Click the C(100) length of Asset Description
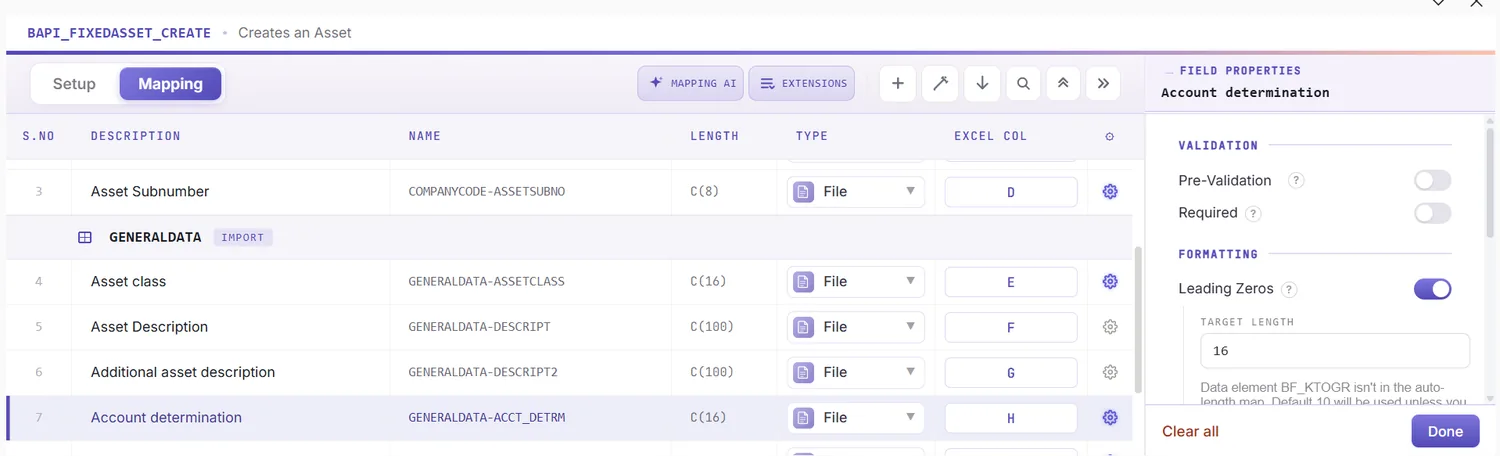The image size is (1500, 456). (x=712, y=327)
